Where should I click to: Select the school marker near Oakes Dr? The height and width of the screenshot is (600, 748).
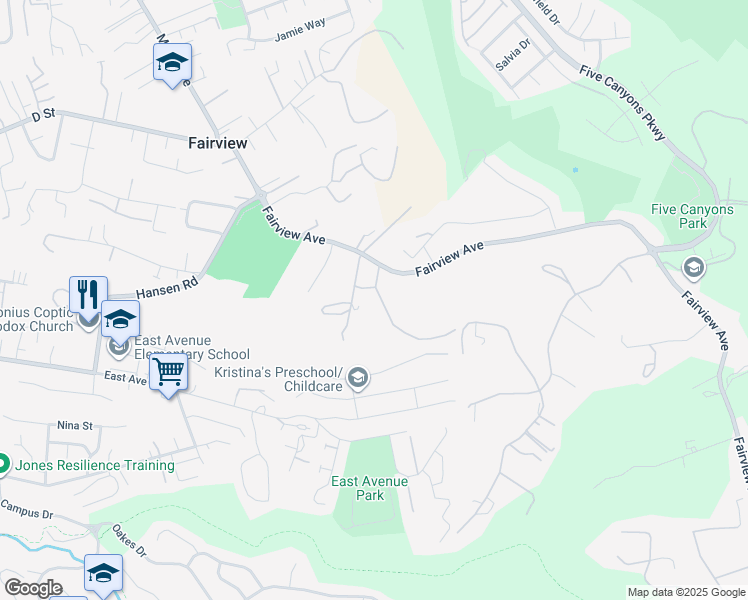[x=104, y=576]
